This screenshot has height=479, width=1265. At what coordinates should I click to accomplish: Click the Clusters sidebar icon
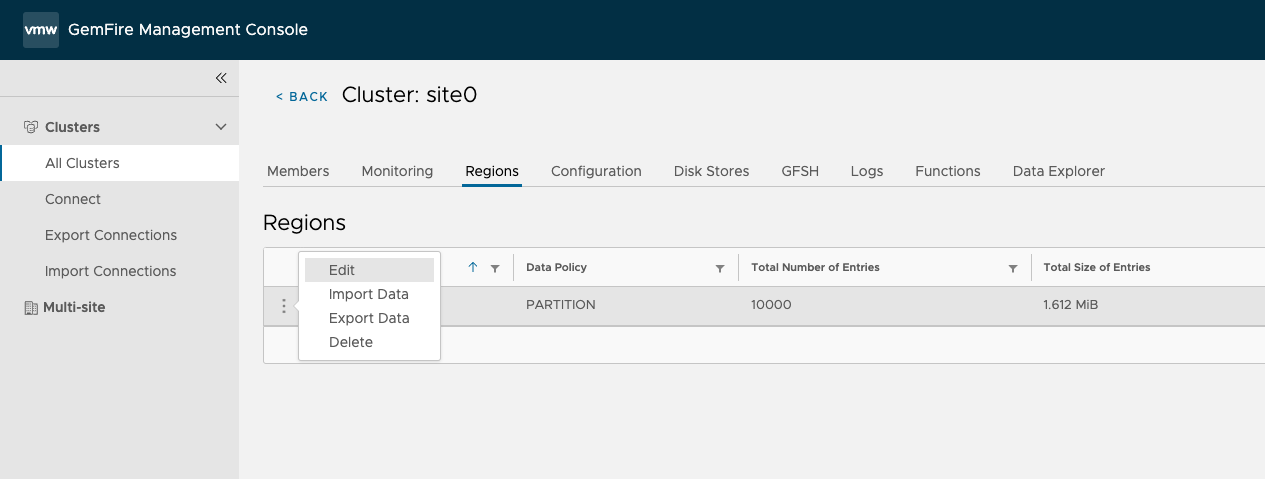(31, 127)
